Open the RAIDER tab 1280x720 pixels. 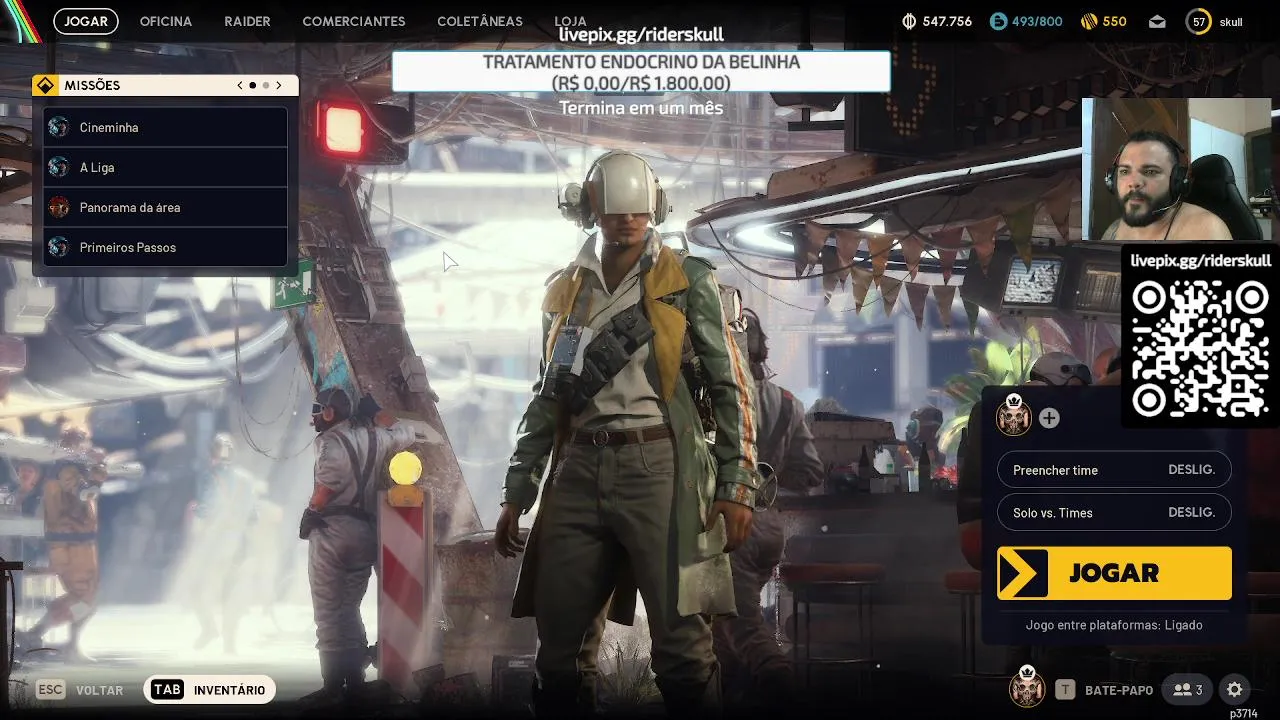tap(247, 21)
